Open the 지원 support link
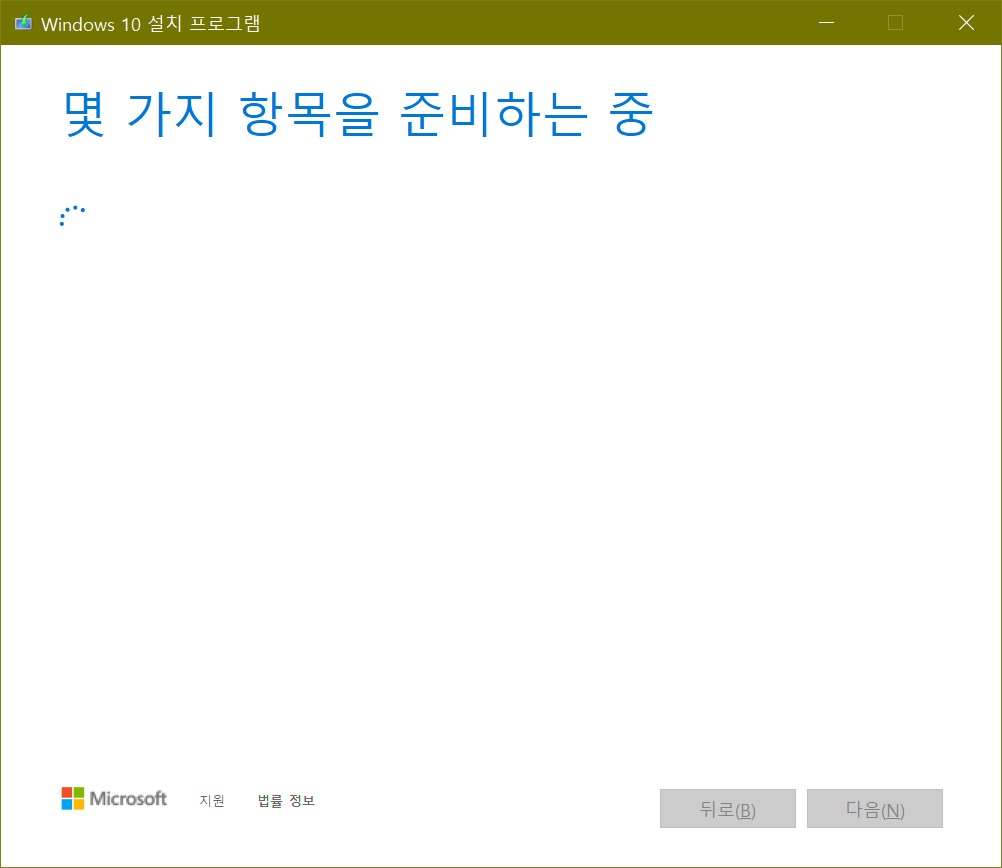Screen dimensions: 1002x868 [212, 800]
